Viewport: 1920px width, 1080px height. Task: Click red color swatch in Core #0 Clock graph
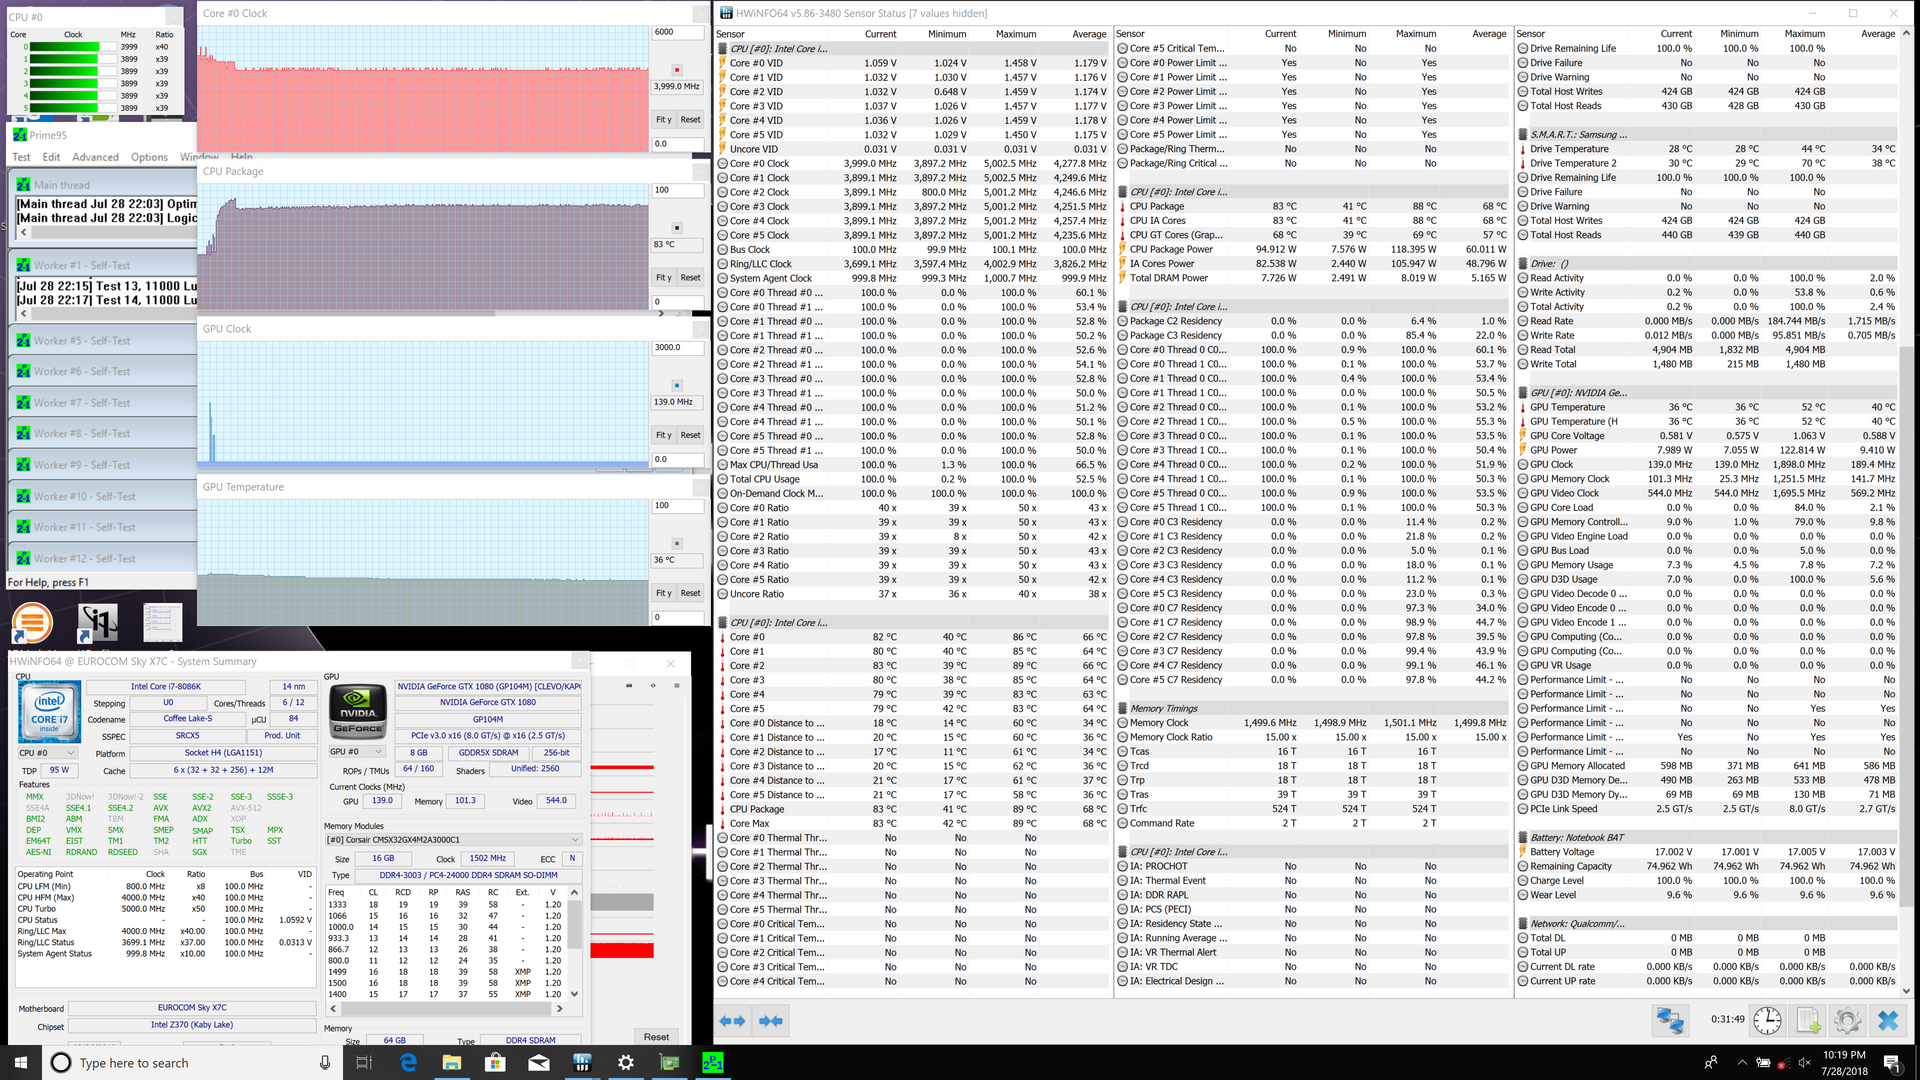pyautogui.click(x=677, y=70)
